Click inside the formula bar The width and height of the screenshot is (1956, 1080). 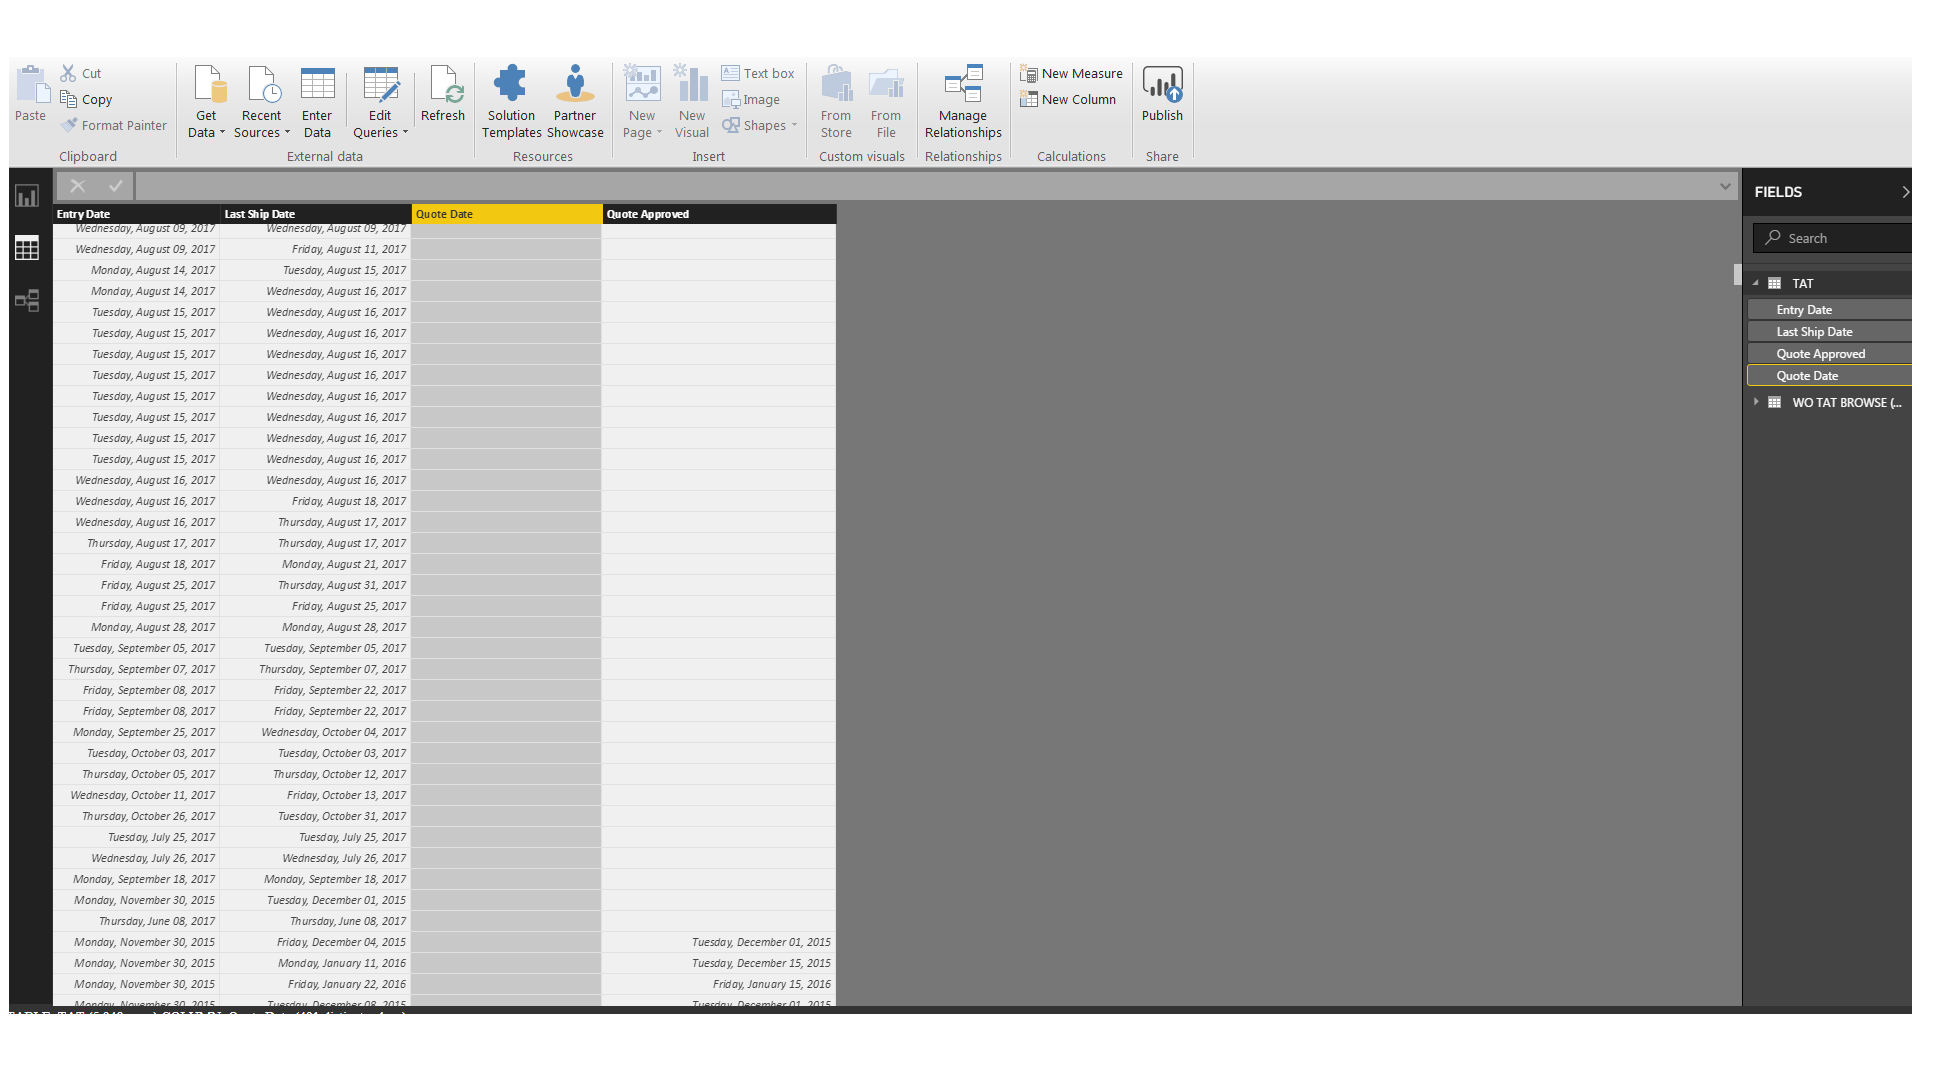pos(925,186)
